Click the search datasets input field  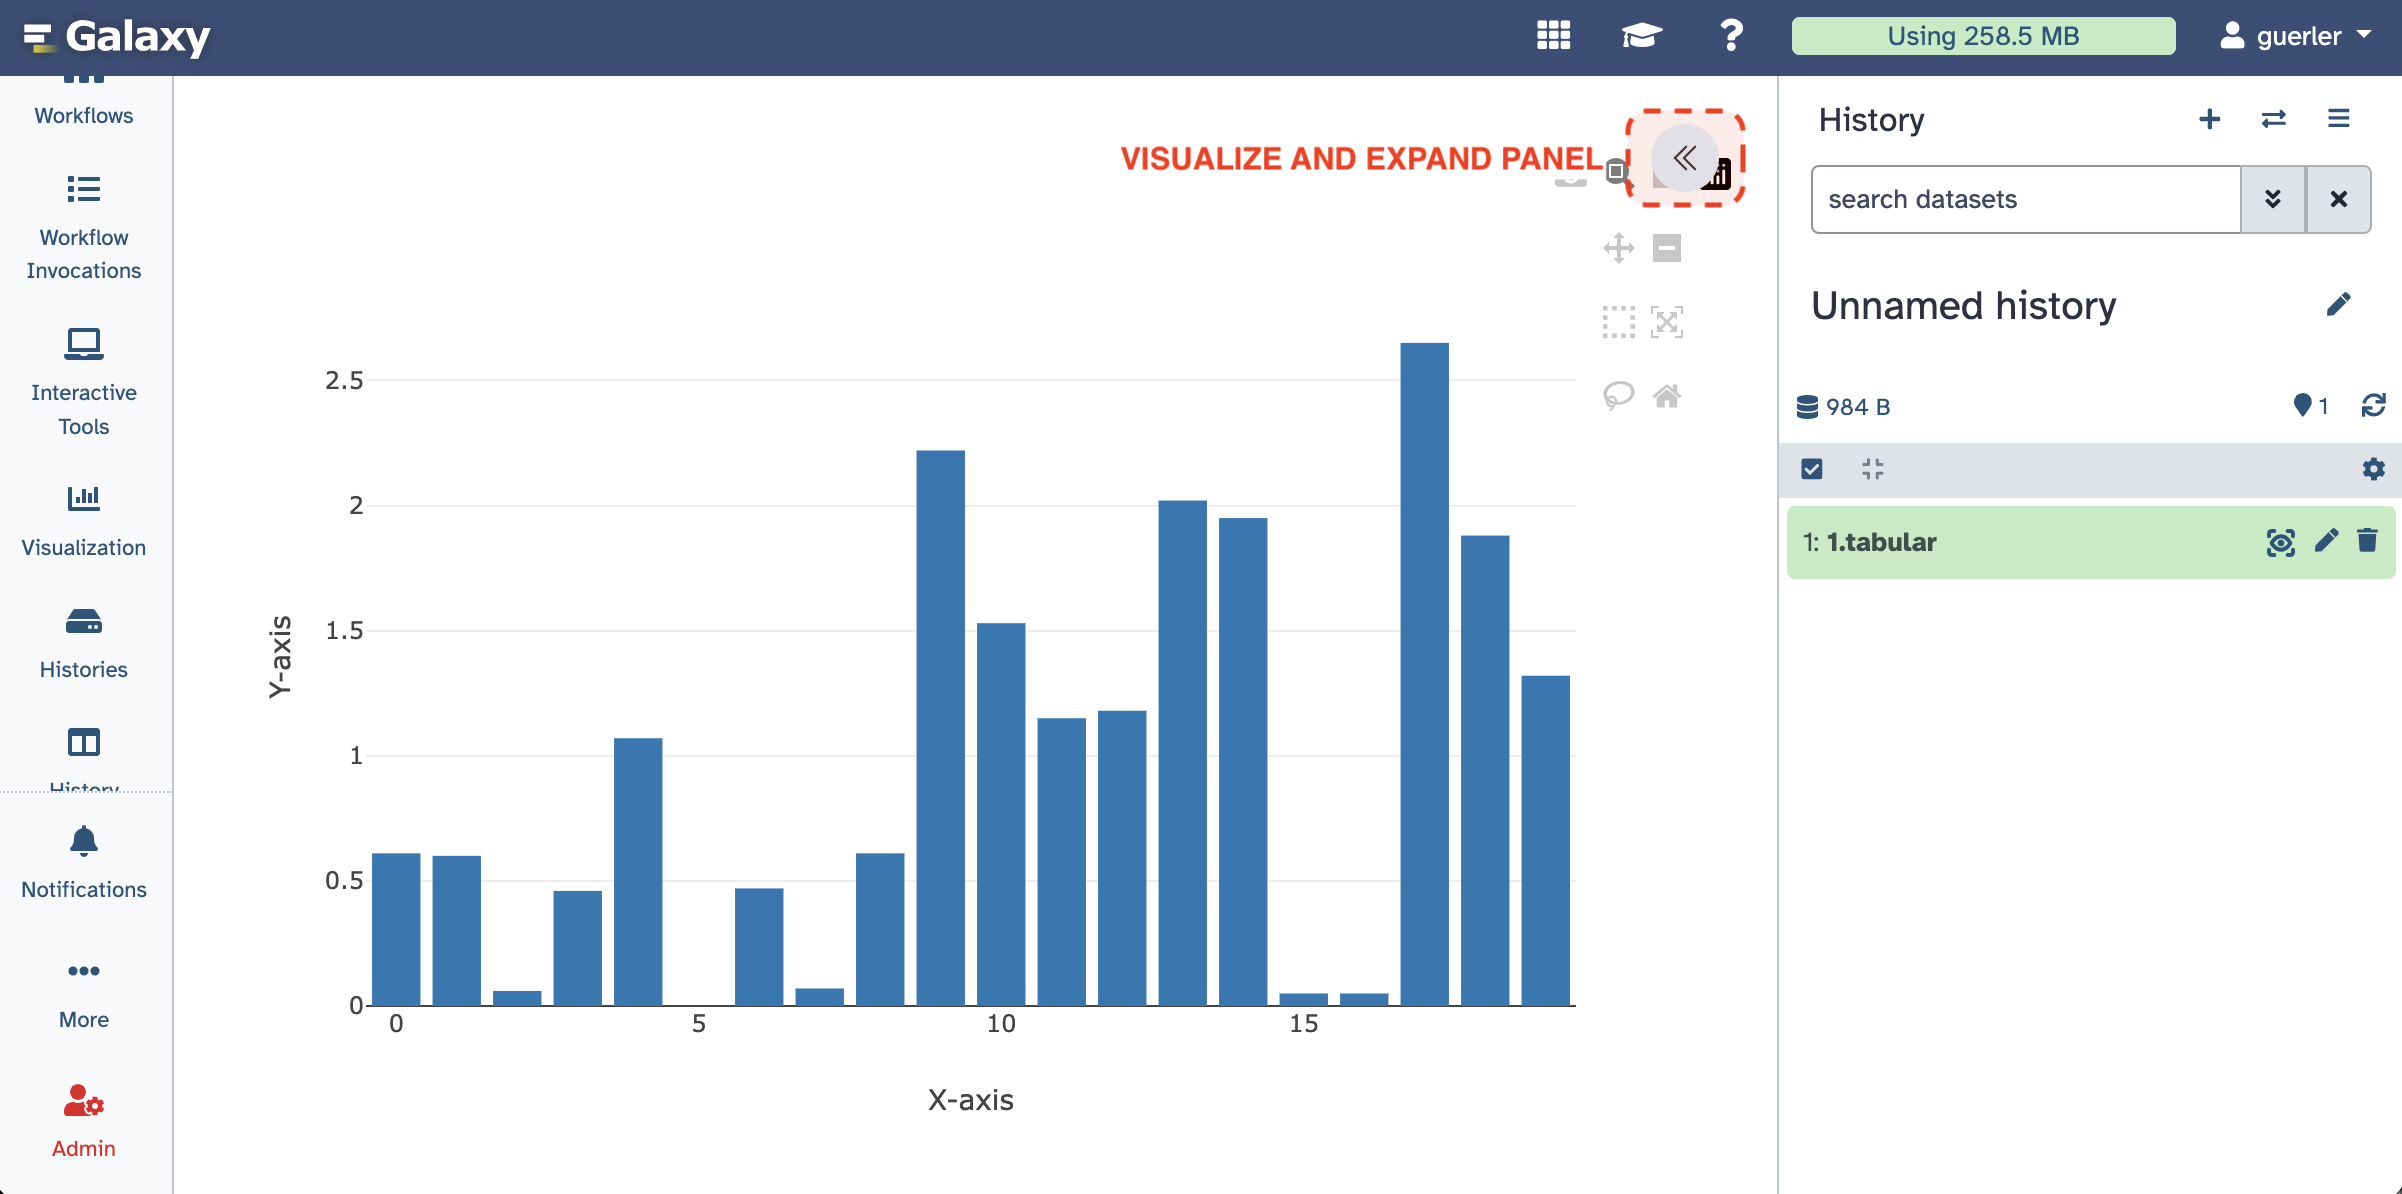pos(2025,199)
